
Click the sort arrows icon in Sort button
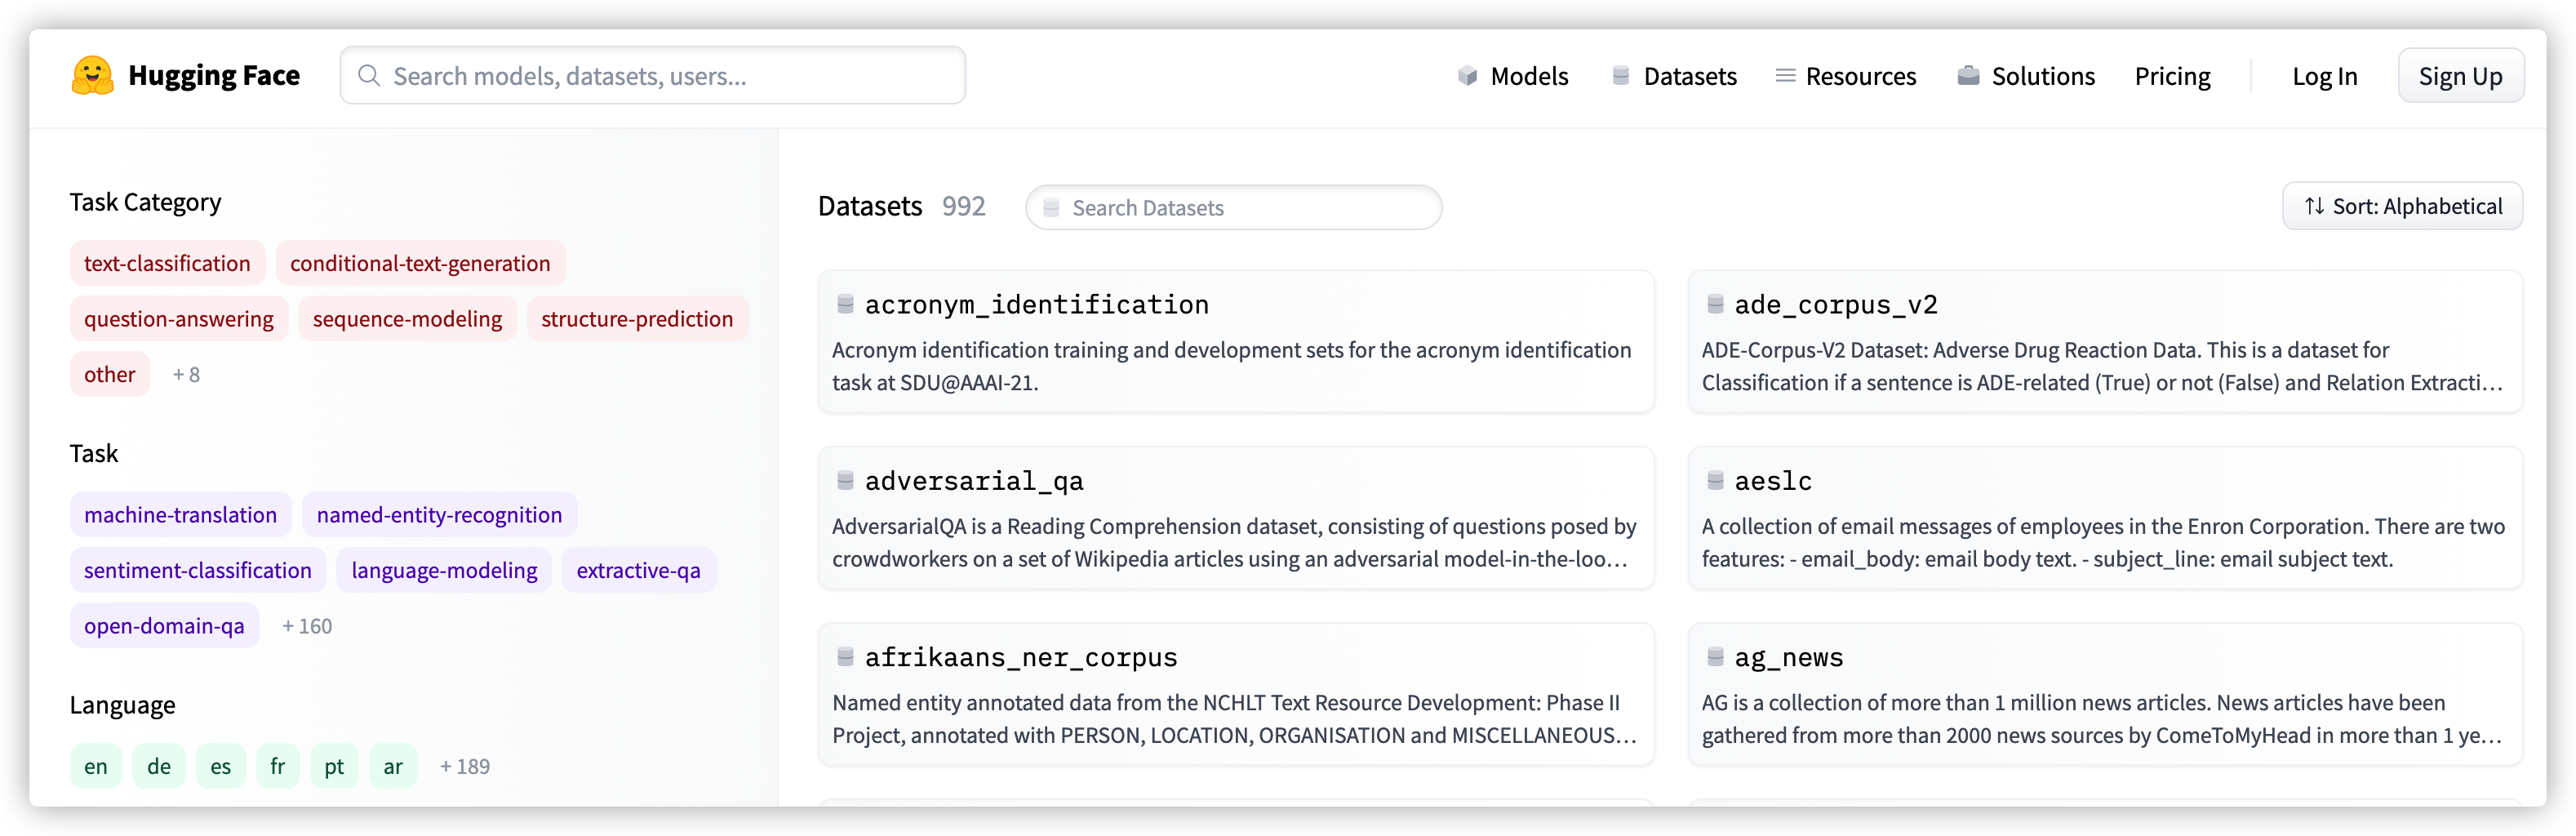(2314, 206)
